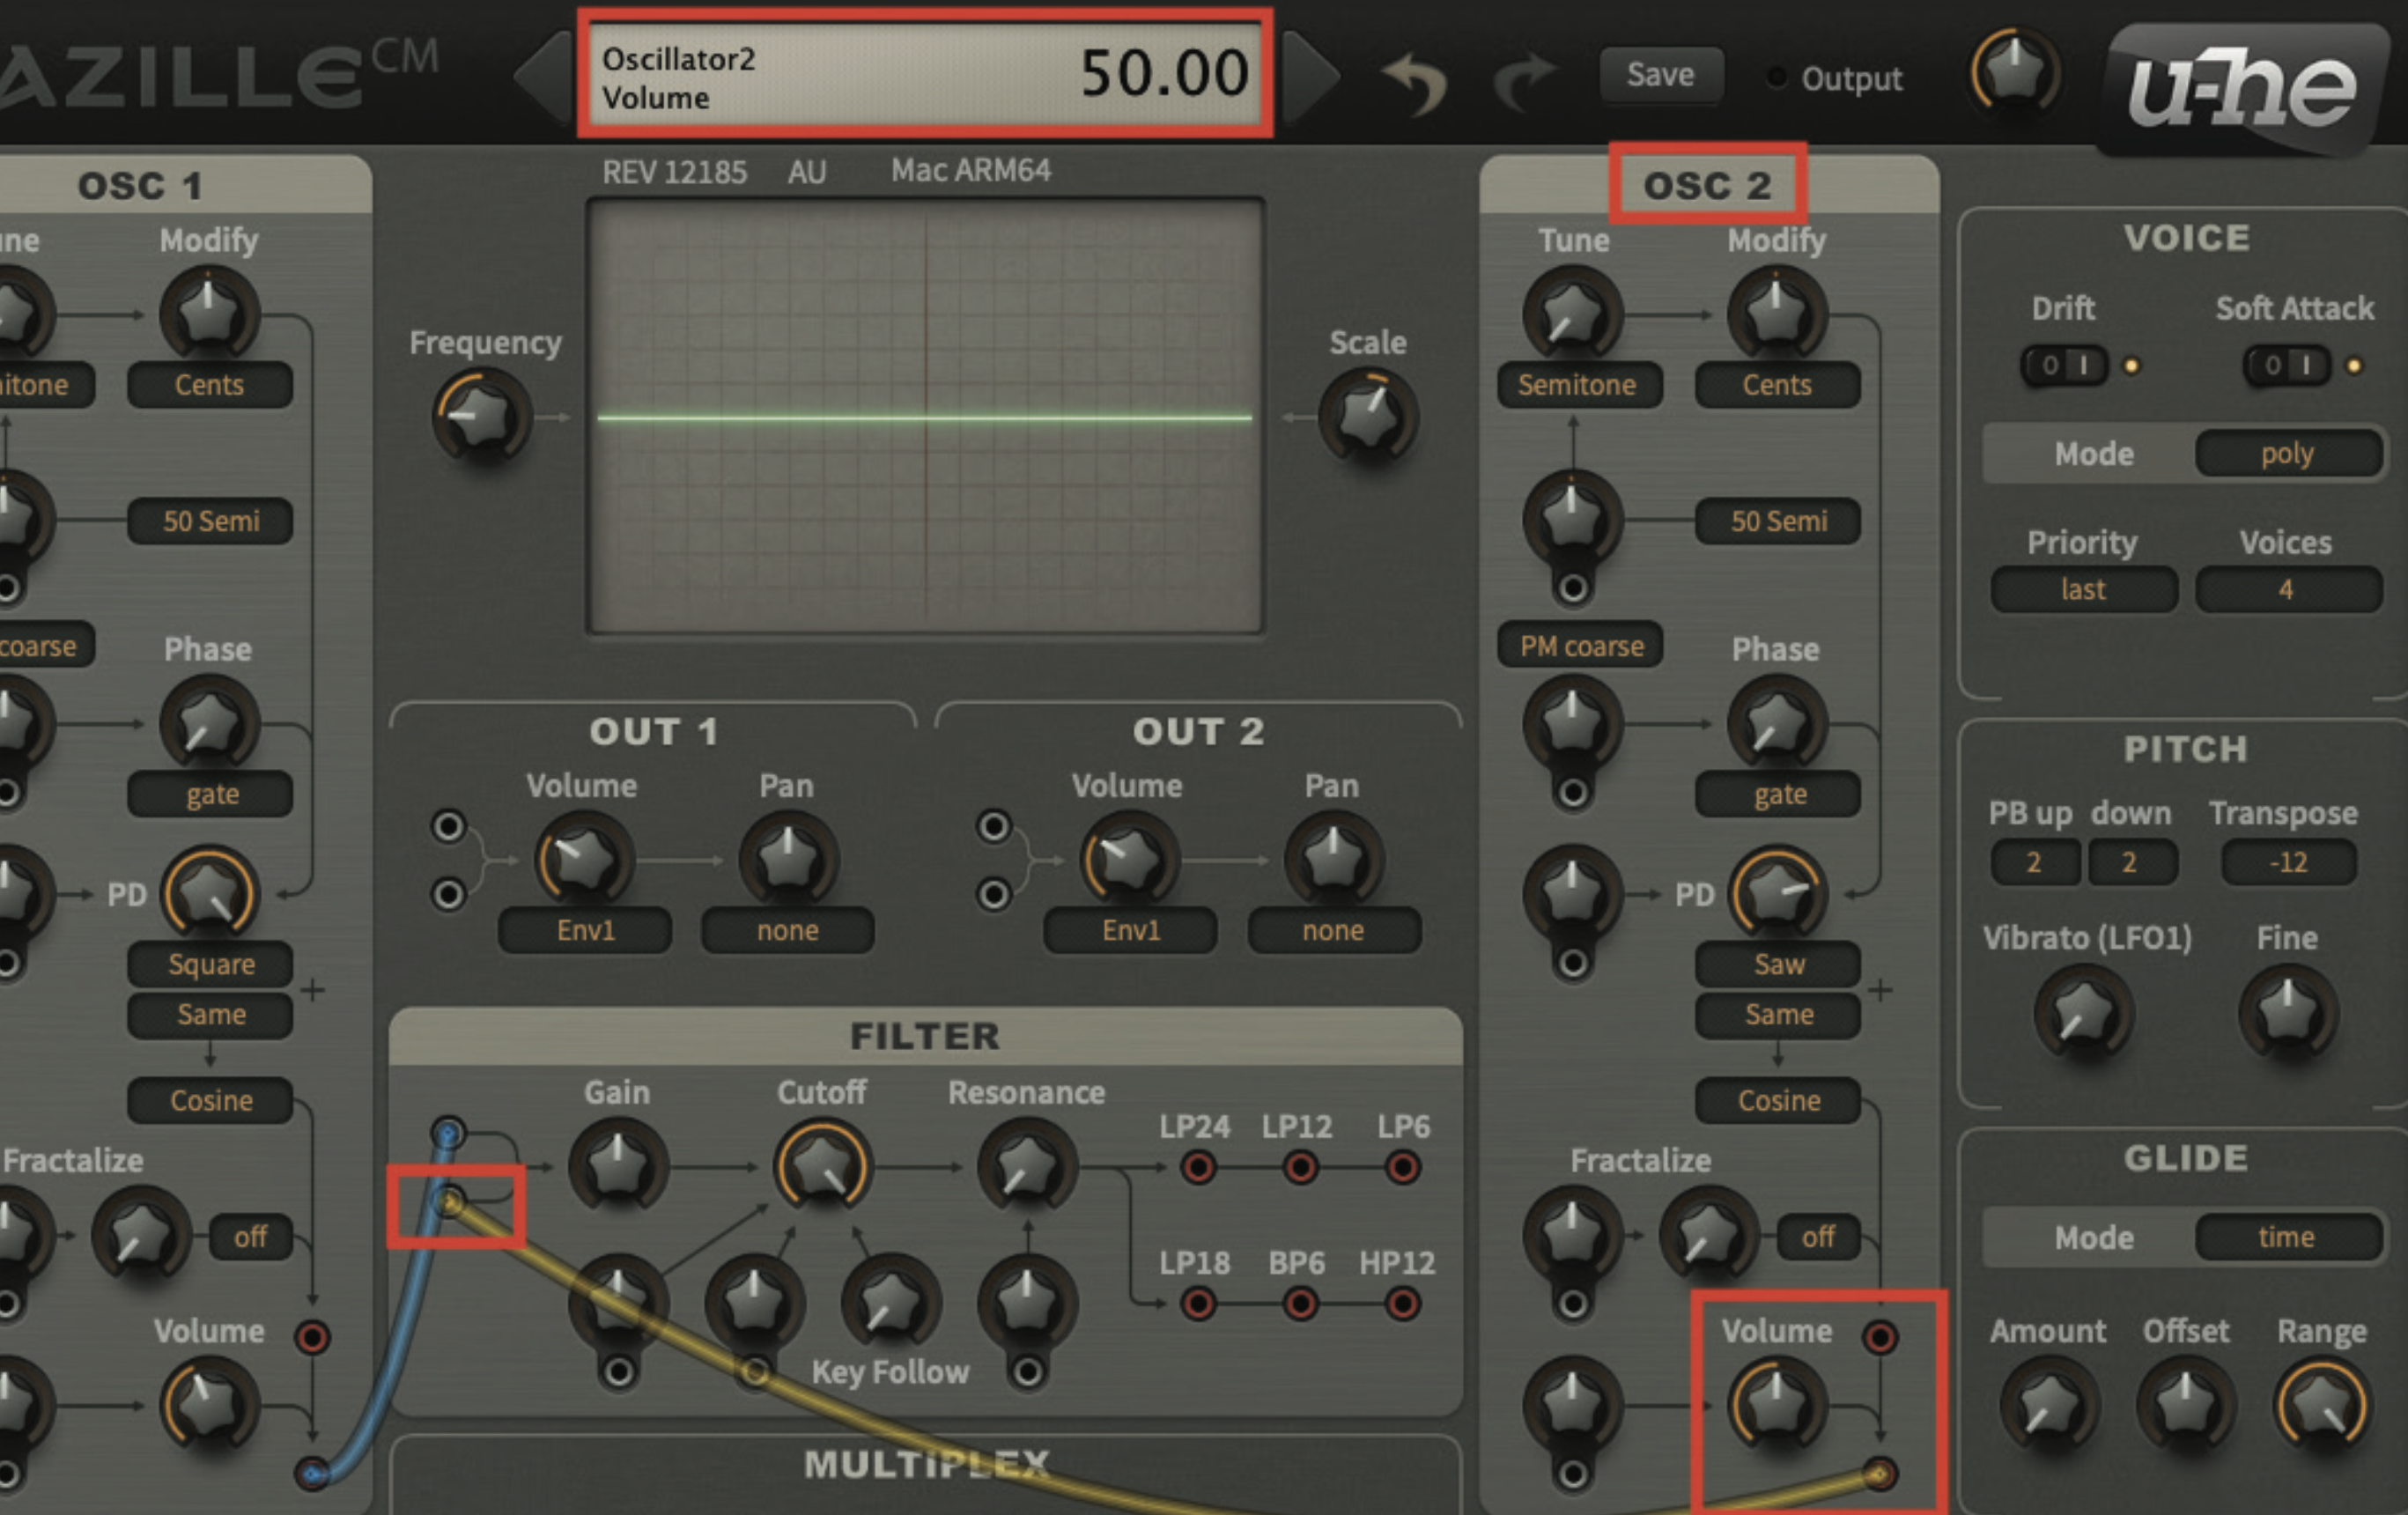Adjust the OUT 1 Pan knob
The image size is (2408, 1515).
[788, 859]
